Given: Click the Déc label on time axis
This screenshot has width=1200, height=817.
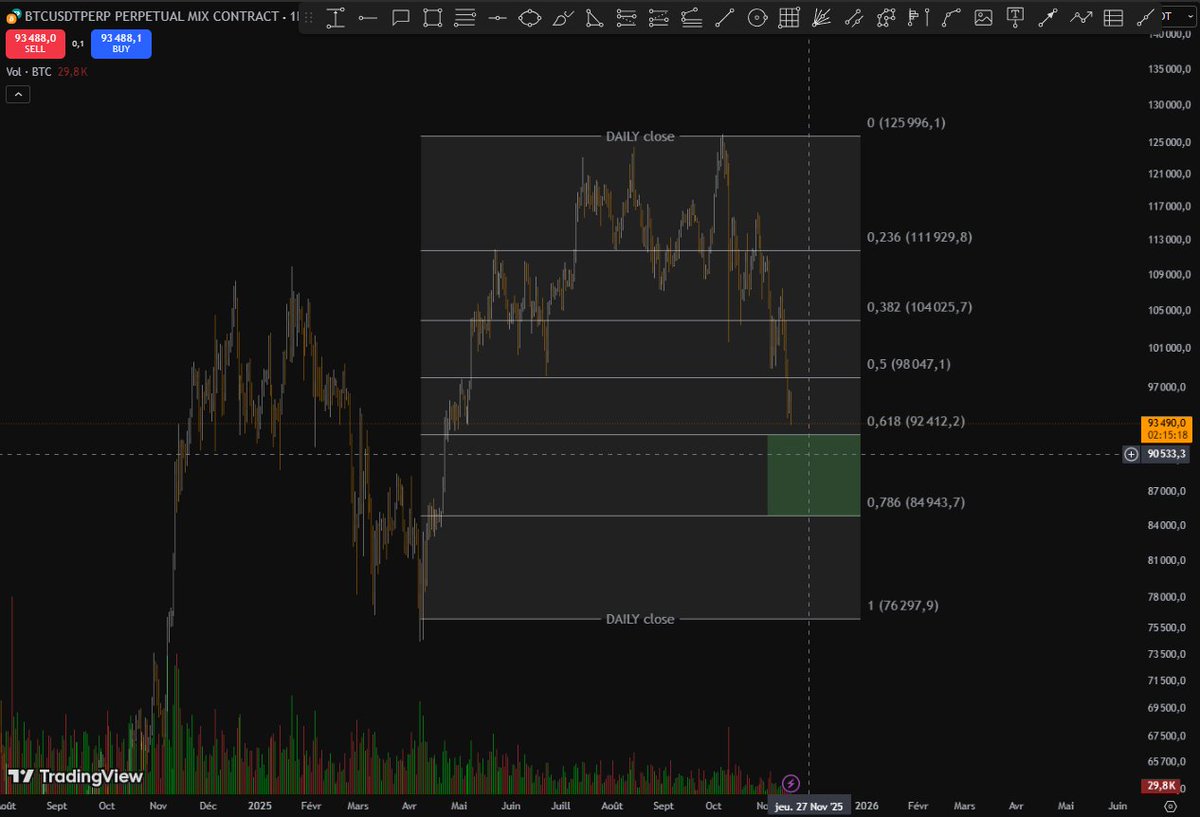Looking at the screenshot, I should tap(208, 805).
